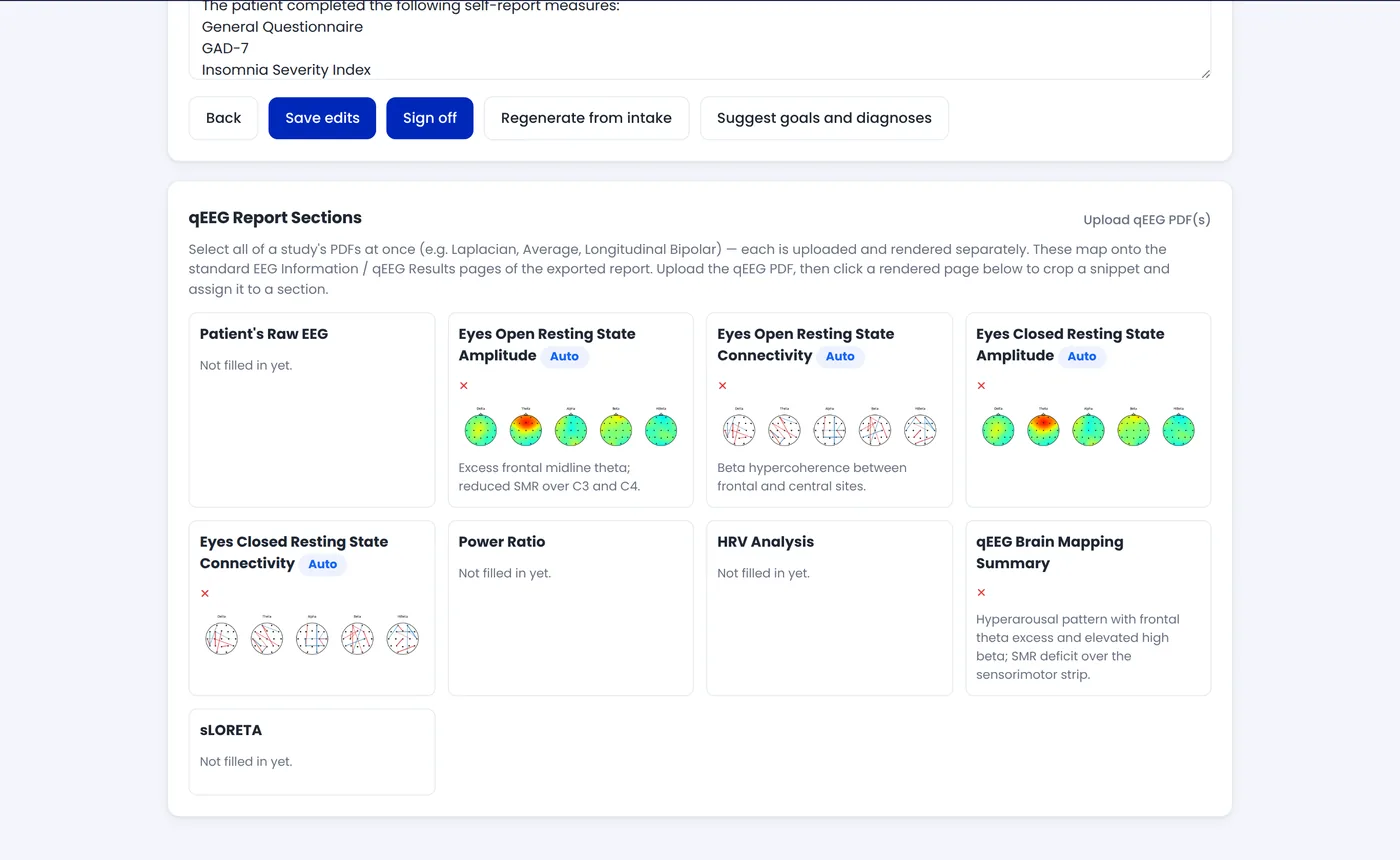Open the Eyes Closed Amplitude topographic map thumbnail

(x=1088, y=427)
